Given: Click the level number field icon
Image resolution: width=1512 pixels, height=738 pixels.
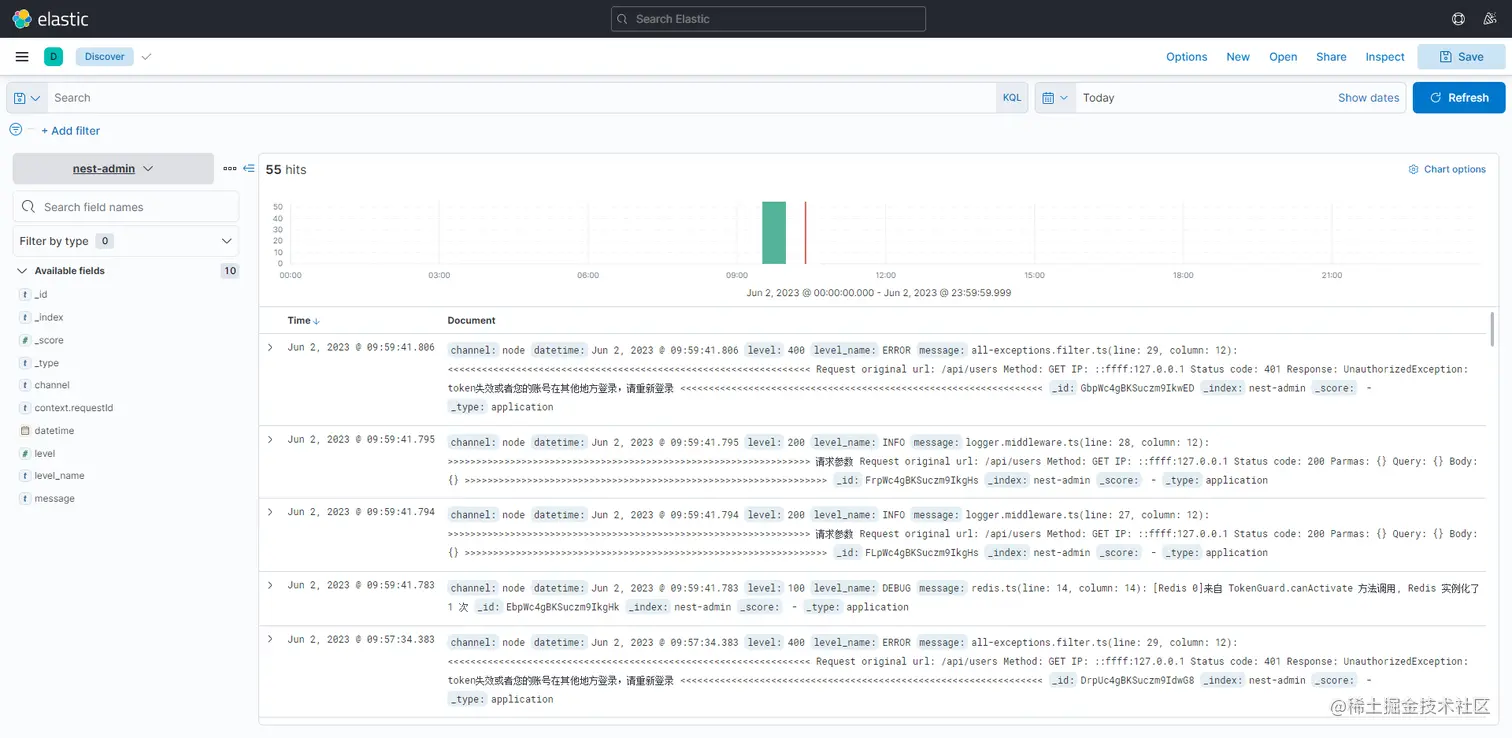Looking at the screenshot, I should coord(25,454).
